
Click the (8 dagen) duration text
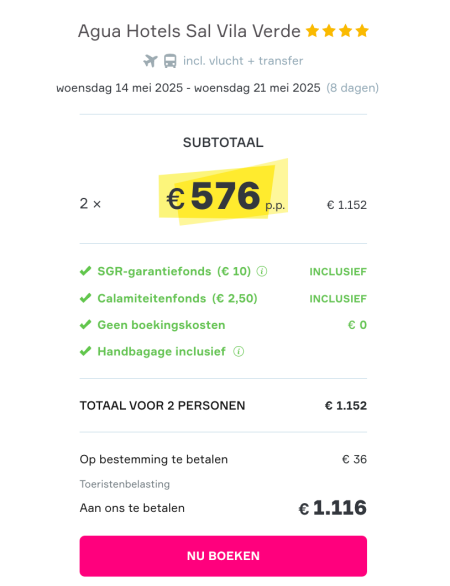352,88
